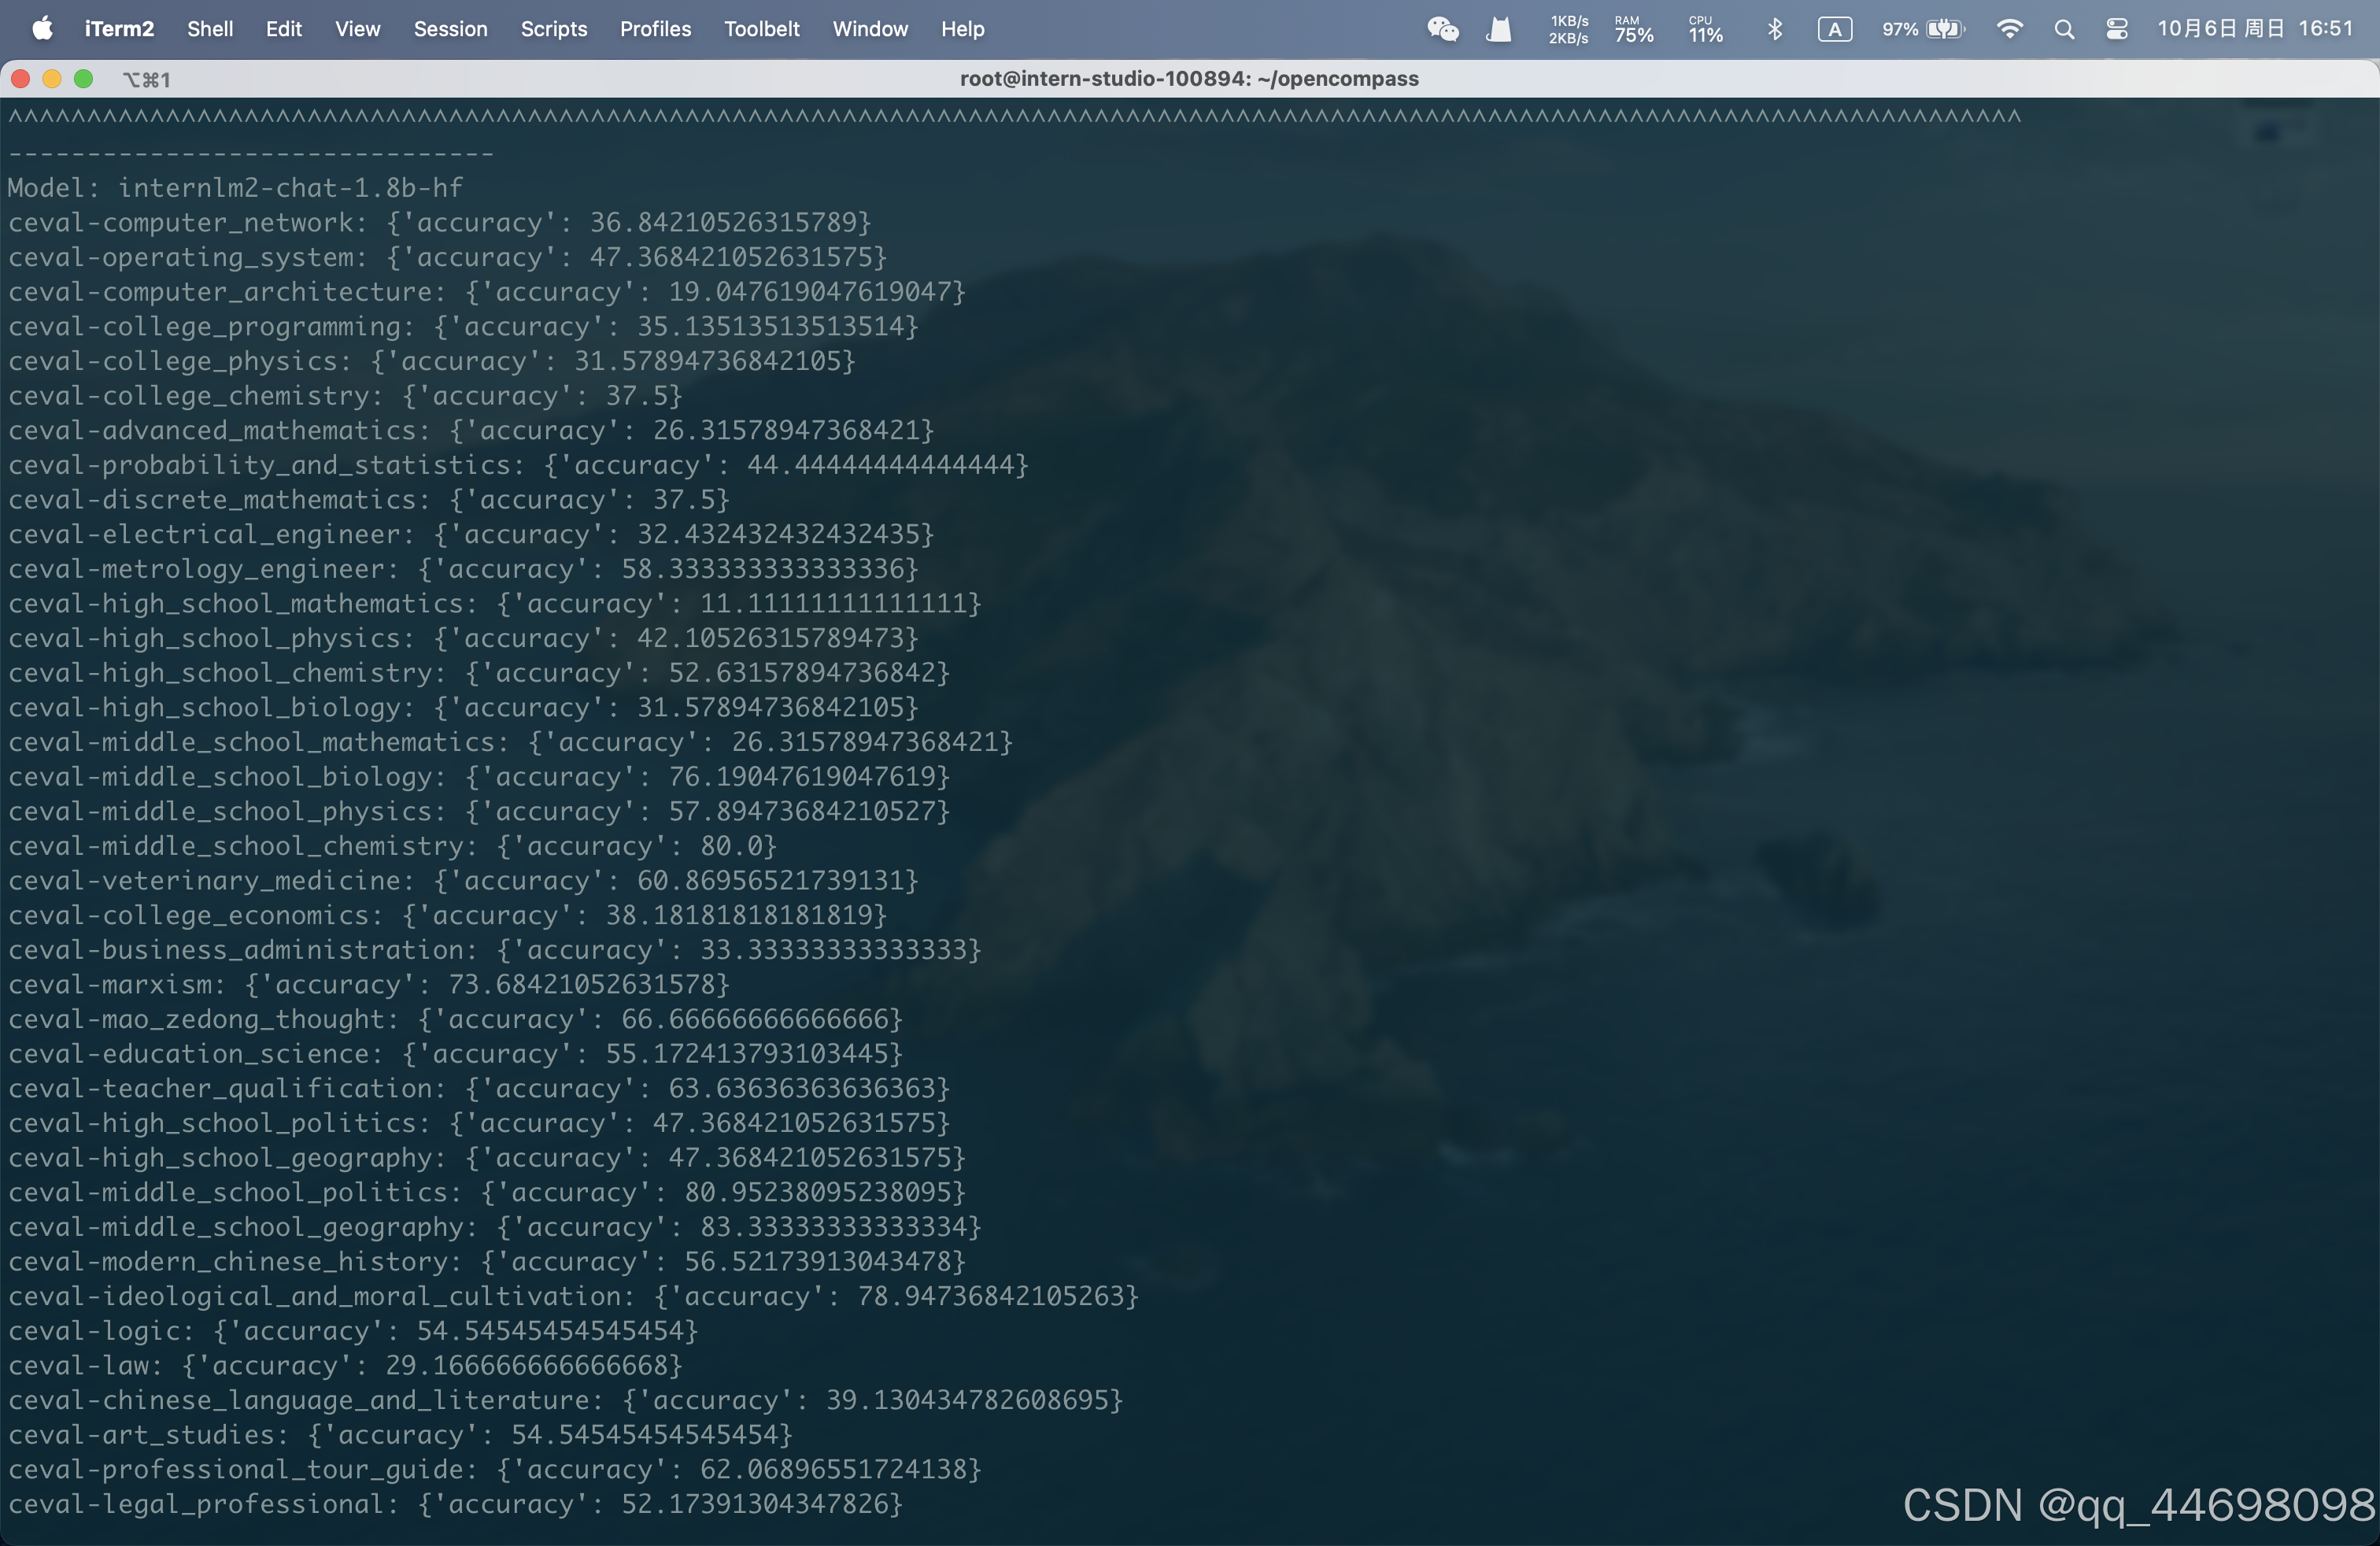The height and width of the screenshot is (1546, 2380).
Task: Click the RAM 75% usage indicator
Action: [1632, 29]
